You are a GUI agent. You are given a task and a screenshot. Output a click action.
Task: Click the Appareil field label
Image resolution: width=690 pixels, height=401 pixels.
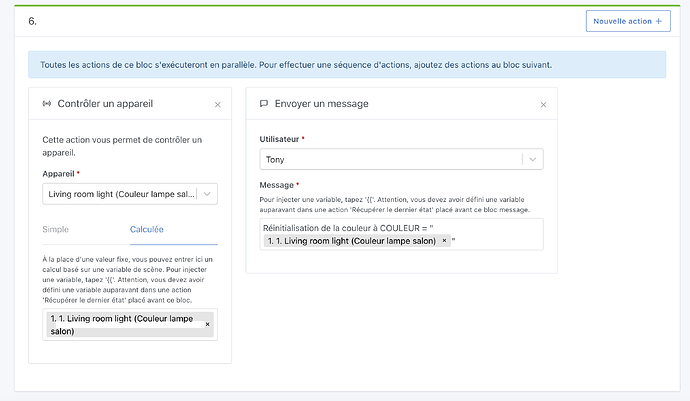pyautogui.click(x=58, y=174)
